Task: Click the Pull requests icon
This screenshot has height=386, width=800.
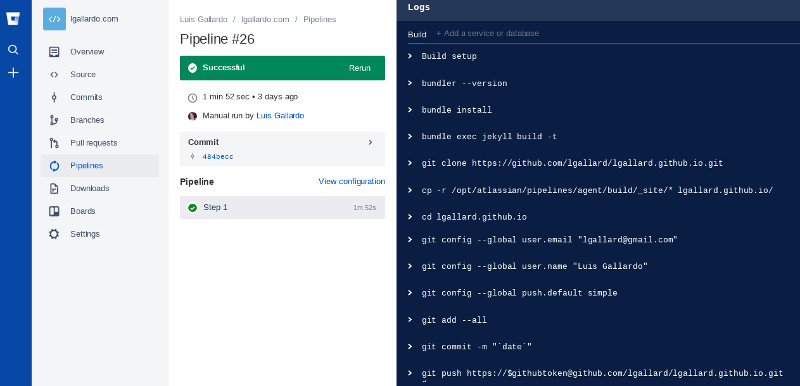Action: coord(54,143)
